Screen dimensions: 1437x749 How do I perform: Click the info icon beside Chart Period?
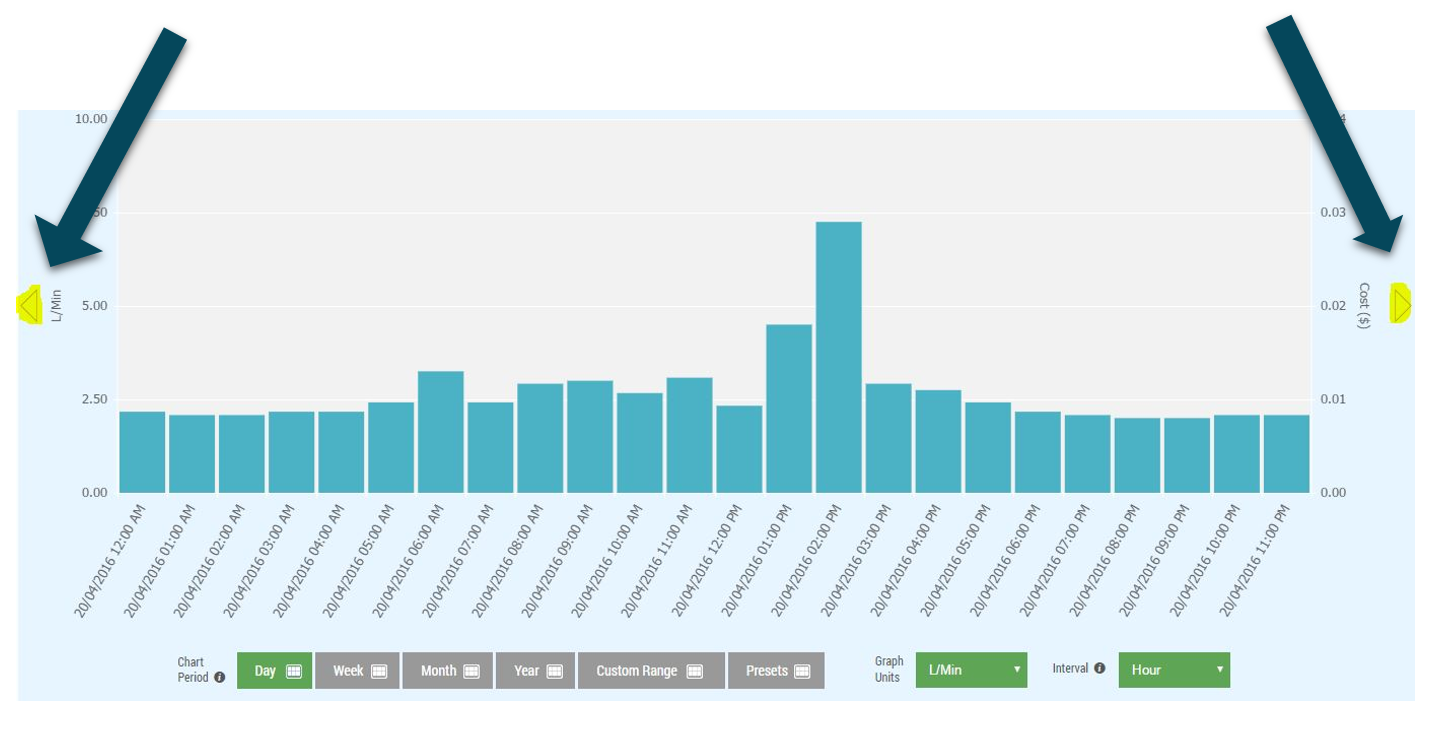coord(219,678)
